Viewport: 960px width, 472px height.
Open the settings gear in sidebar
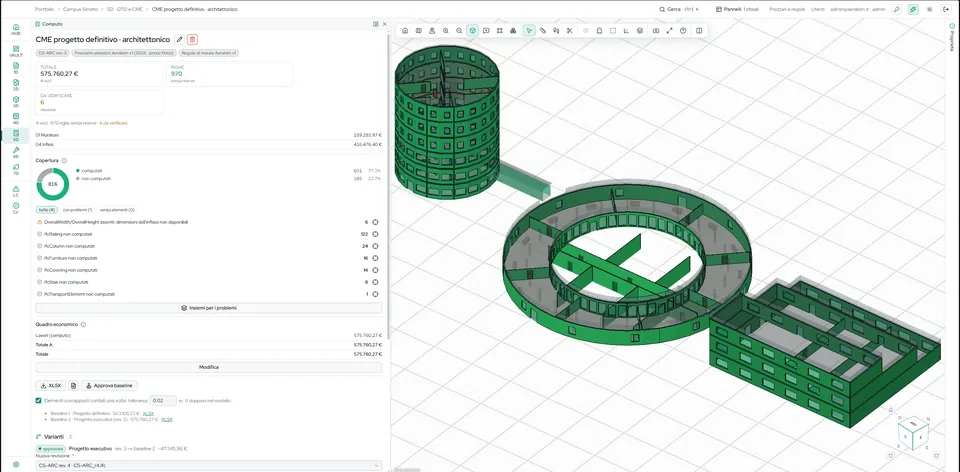(15, 464)
